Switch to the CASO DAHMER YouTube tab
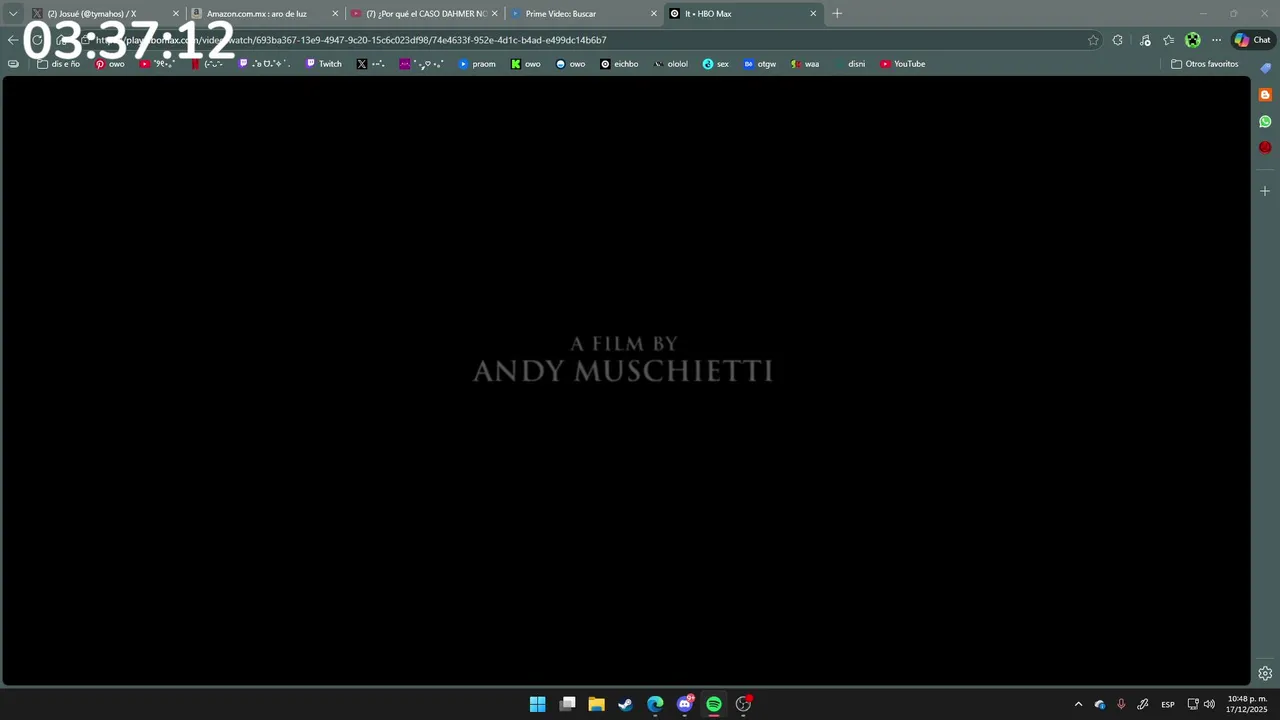Screen dimensions: 1280x720 (x=425, y=14)
